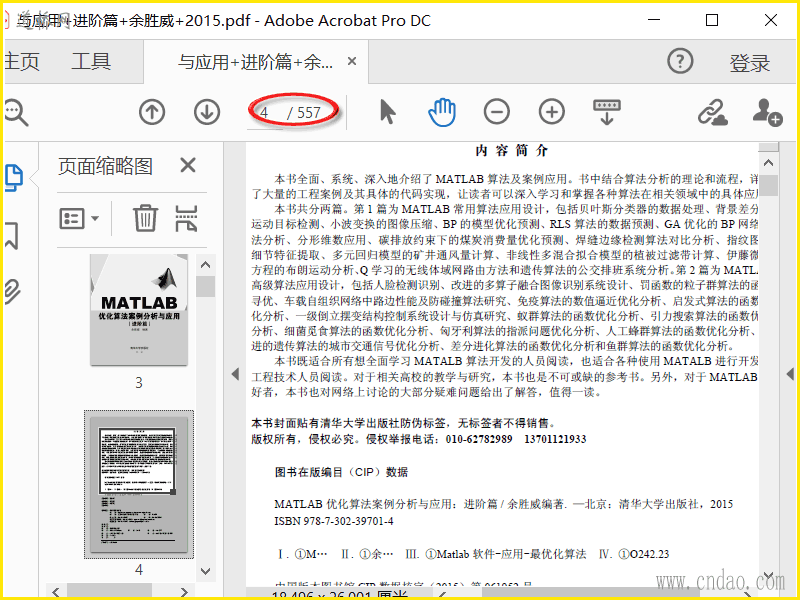Choose the arrow Selection tool
This screenshot has height=600, width=800.
coord(388,112)
